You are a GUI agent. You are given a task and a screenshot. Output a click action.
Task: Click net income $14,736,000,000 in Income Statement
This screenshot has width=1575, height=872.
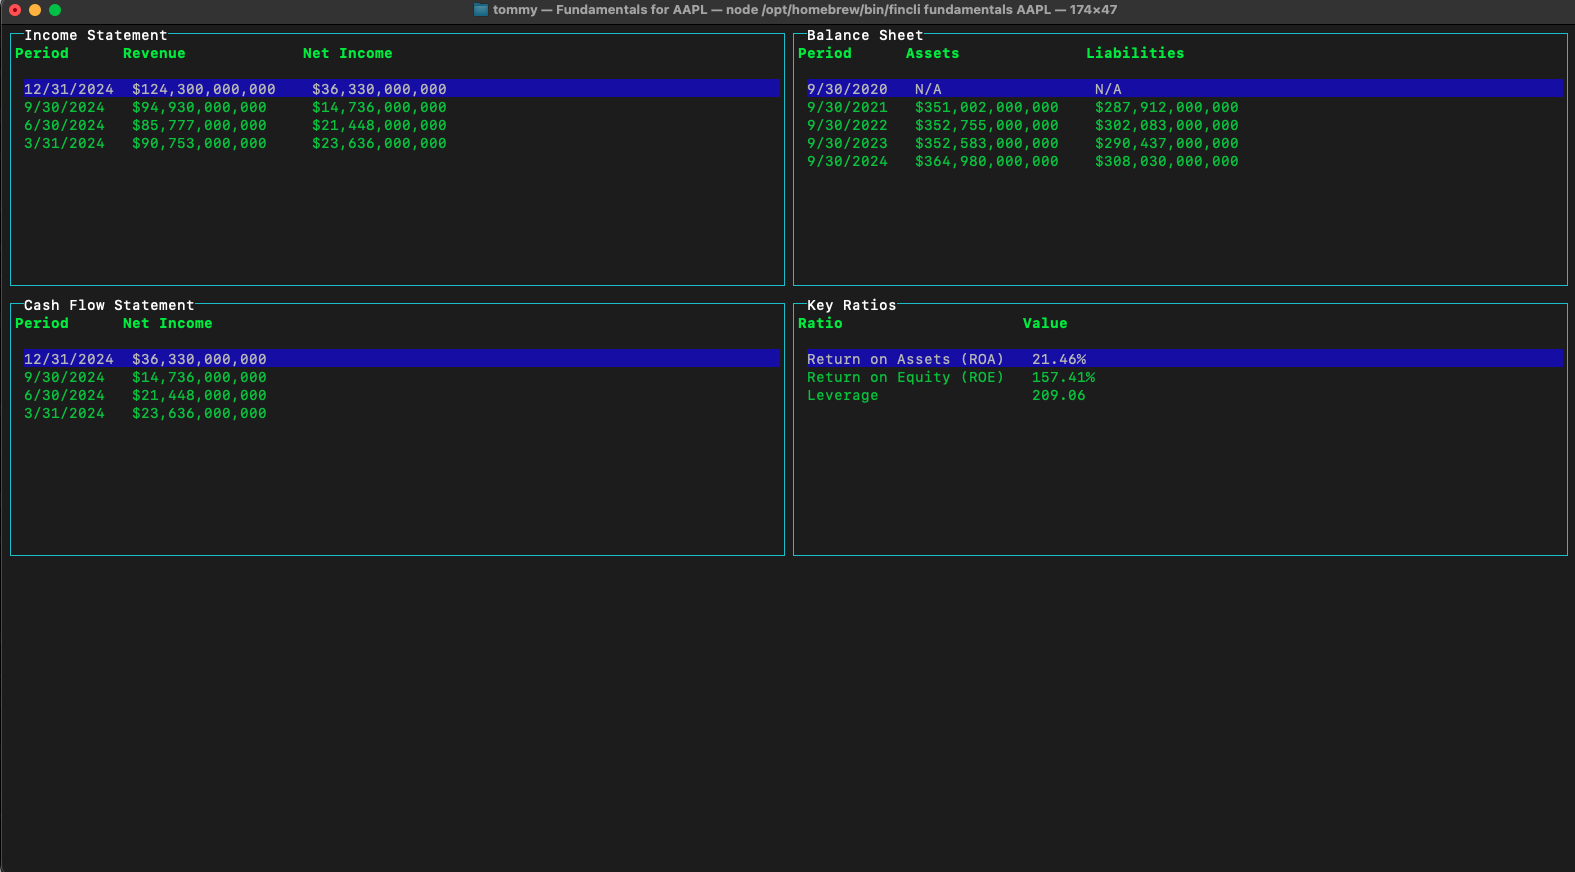379,107
